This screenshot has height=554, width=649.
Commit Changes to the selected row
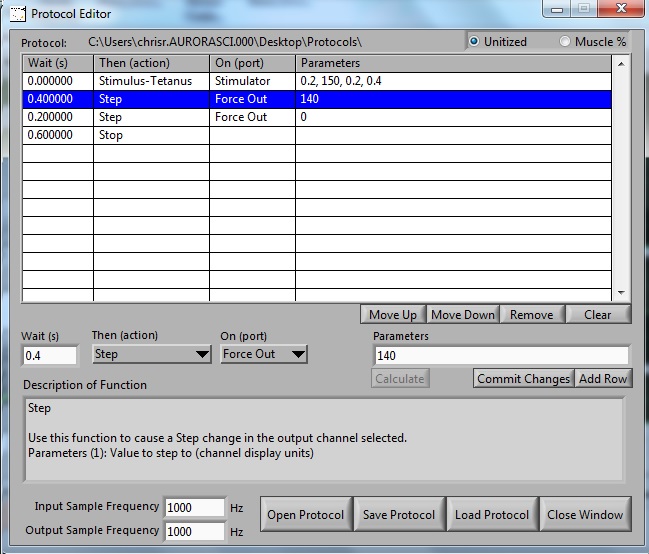(x=524, y=378)
